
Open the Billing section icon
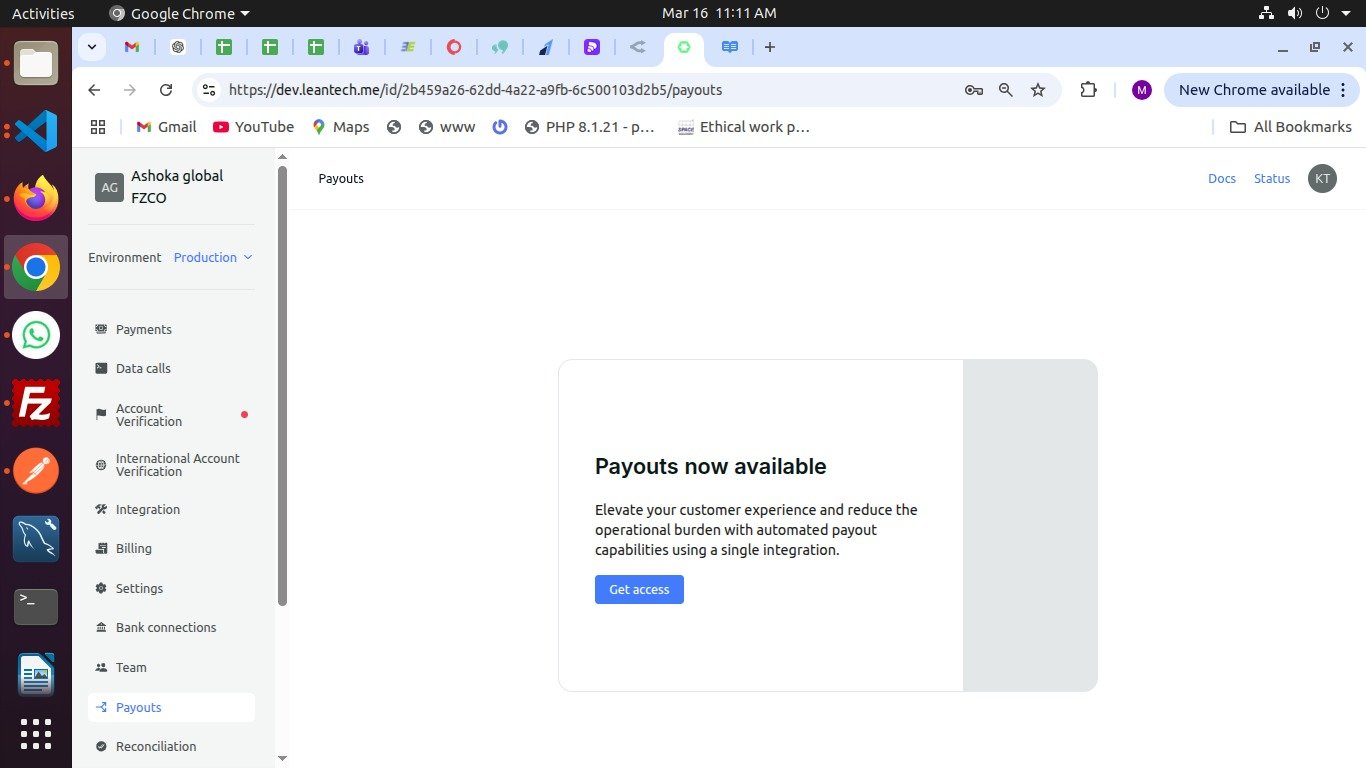(x=101, y=548)
